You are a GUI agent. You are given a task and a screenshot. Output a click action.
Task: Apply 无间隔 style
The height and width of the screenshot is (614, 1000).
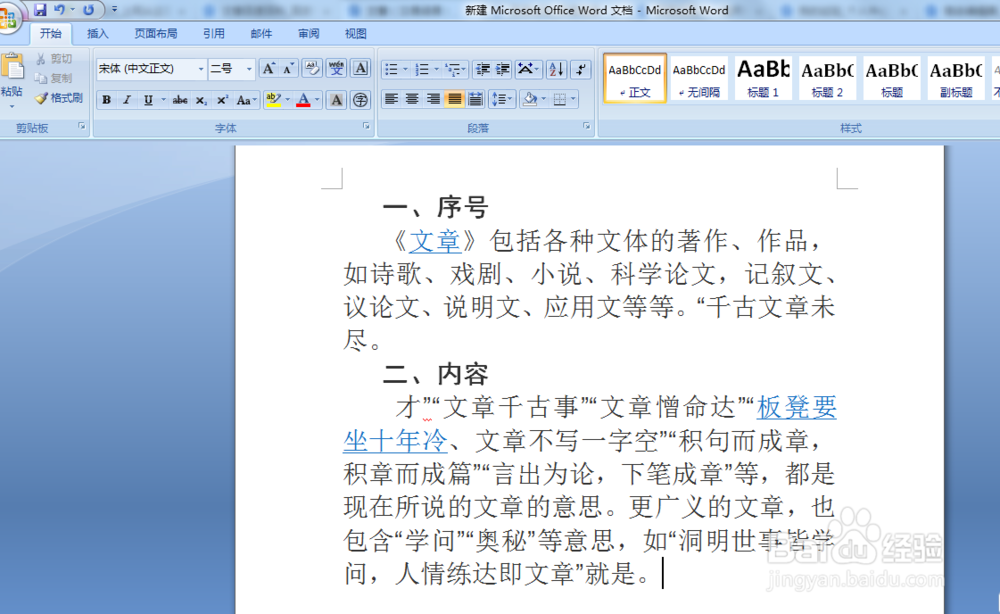699,78
